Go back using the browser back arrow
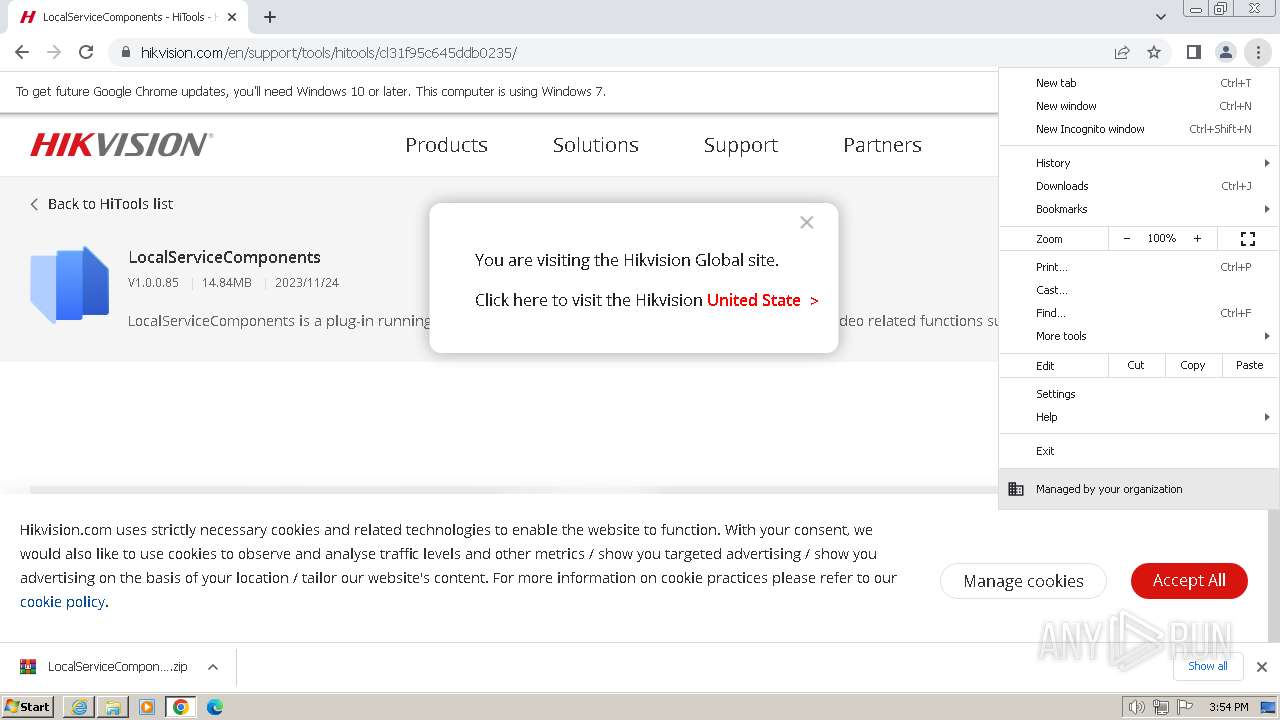 [x=22, y=52]
